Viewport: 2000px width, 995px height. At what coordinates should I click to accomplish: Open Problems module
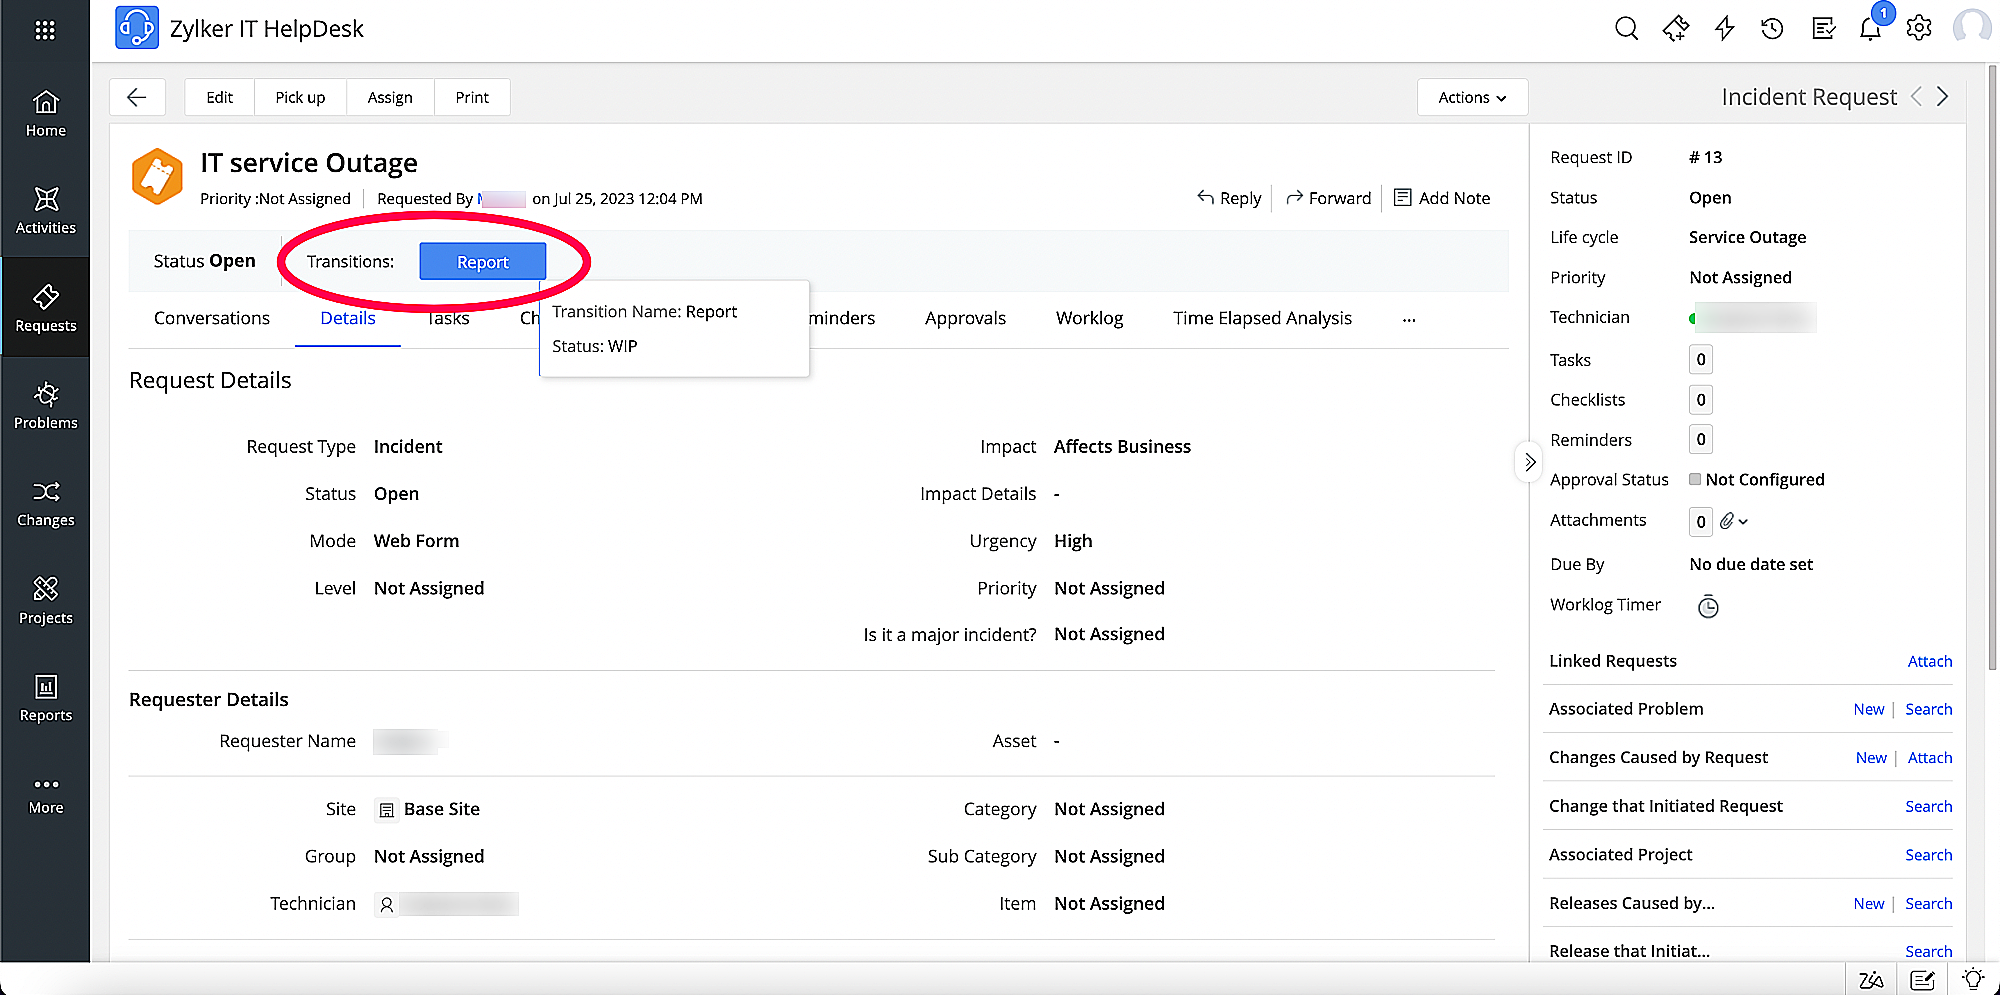(46, 406)
